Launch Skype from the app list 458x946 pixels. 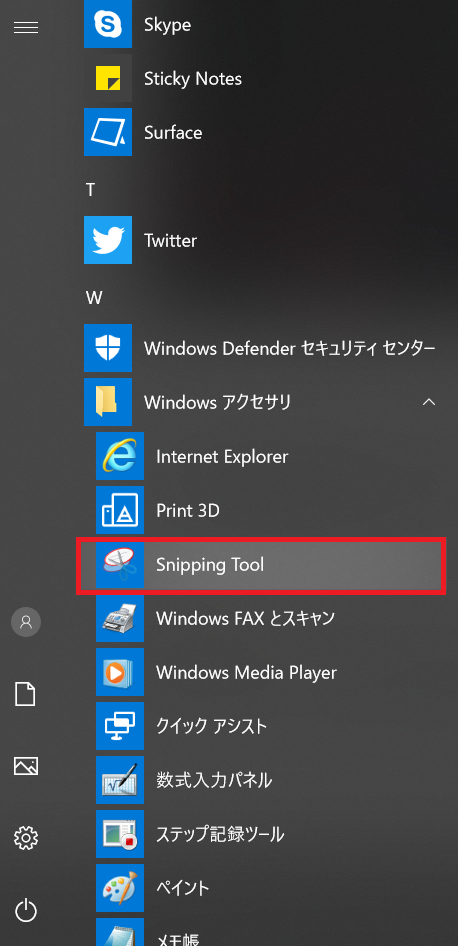(x=167, y=25)
